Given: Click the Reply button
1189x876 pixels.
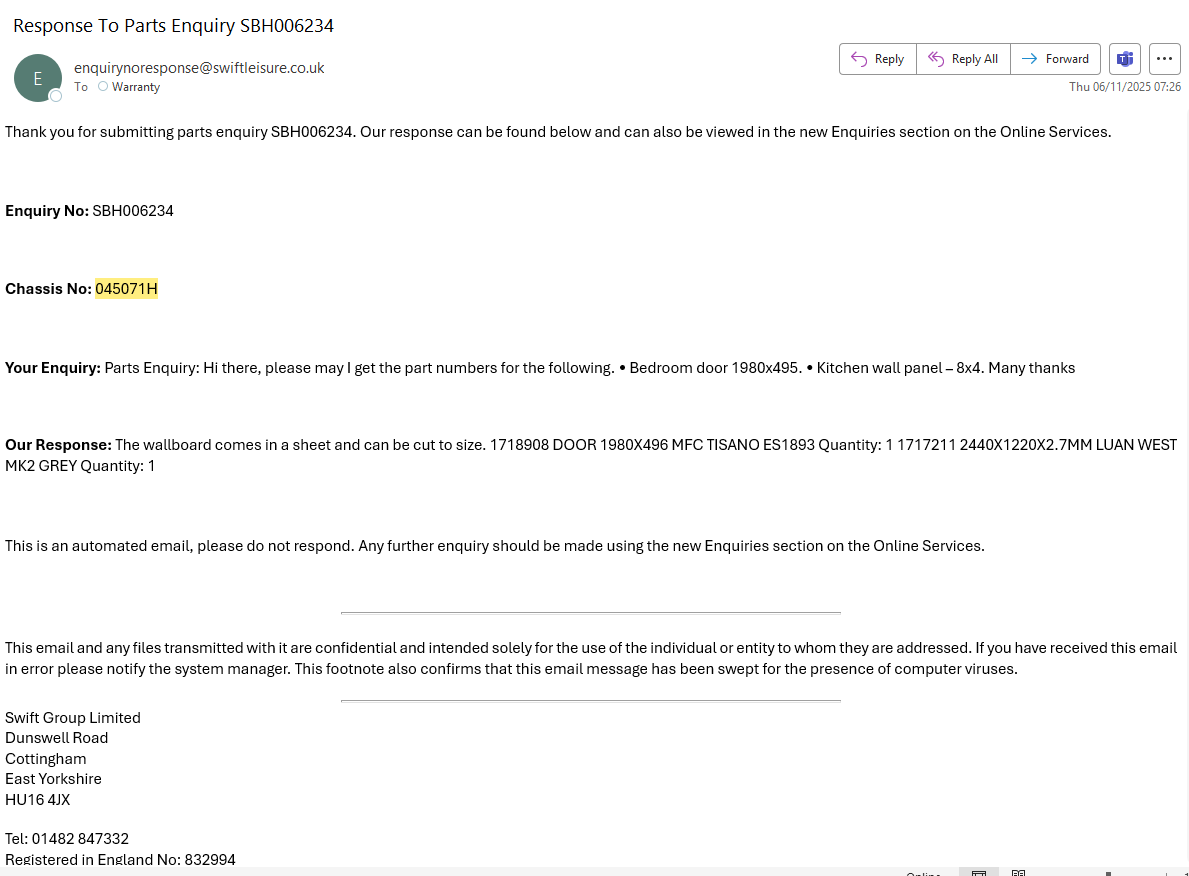Looking at the screenshot, I should pyautogui.click(x=877, y=59).
